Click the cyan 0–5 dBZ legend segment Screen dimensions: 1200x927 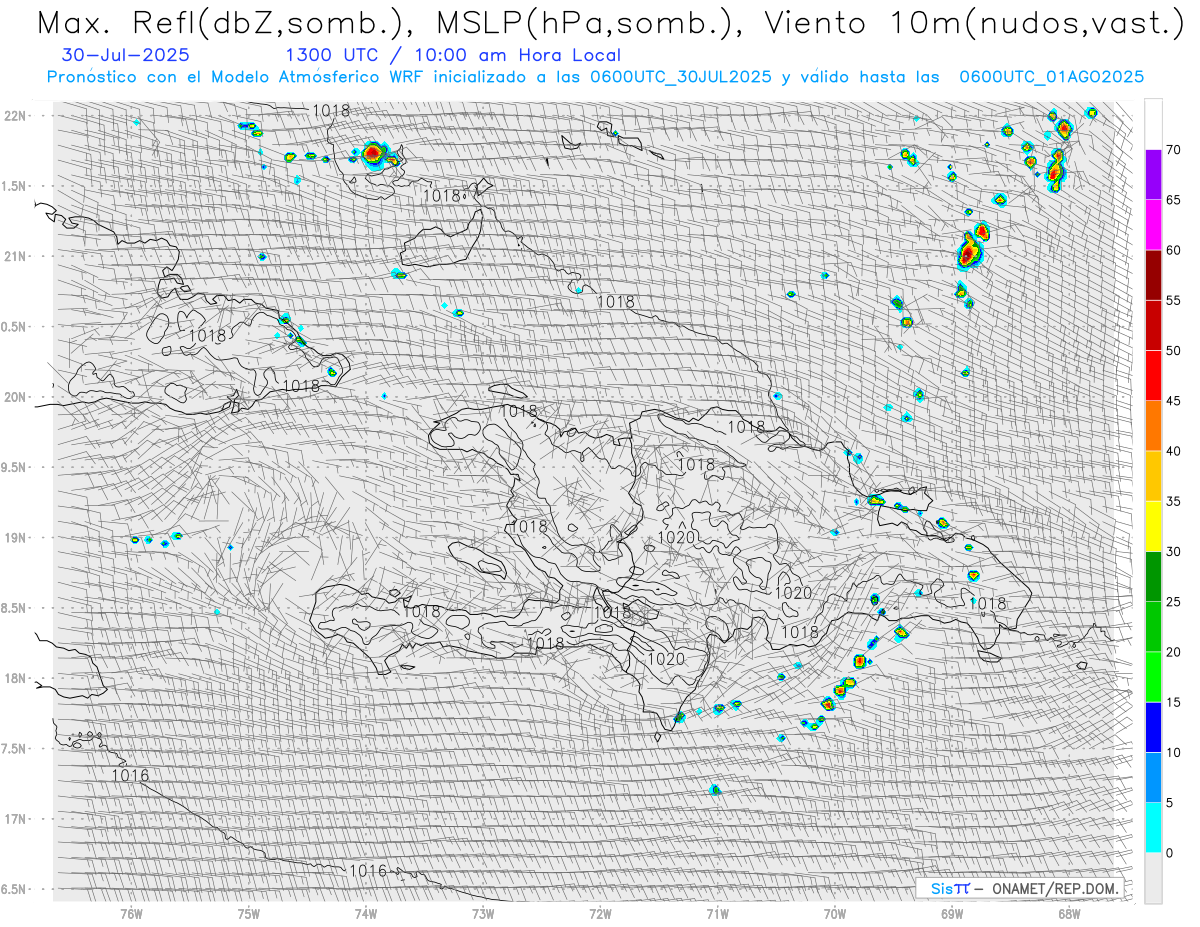point(1153,827)
